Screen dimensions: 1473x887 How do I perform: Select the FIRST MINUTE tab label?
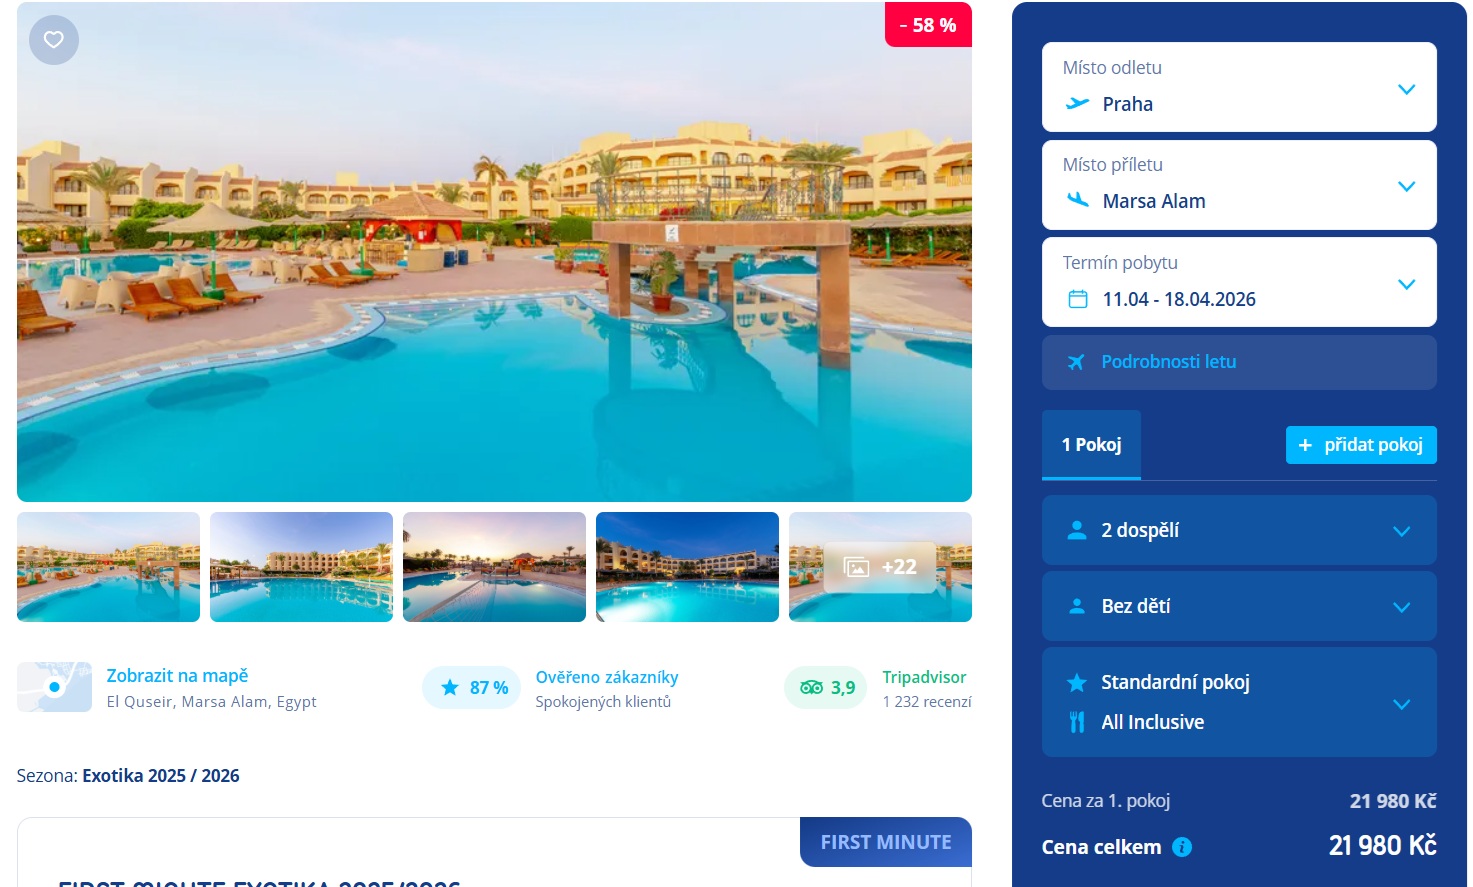tap(886, 842)
